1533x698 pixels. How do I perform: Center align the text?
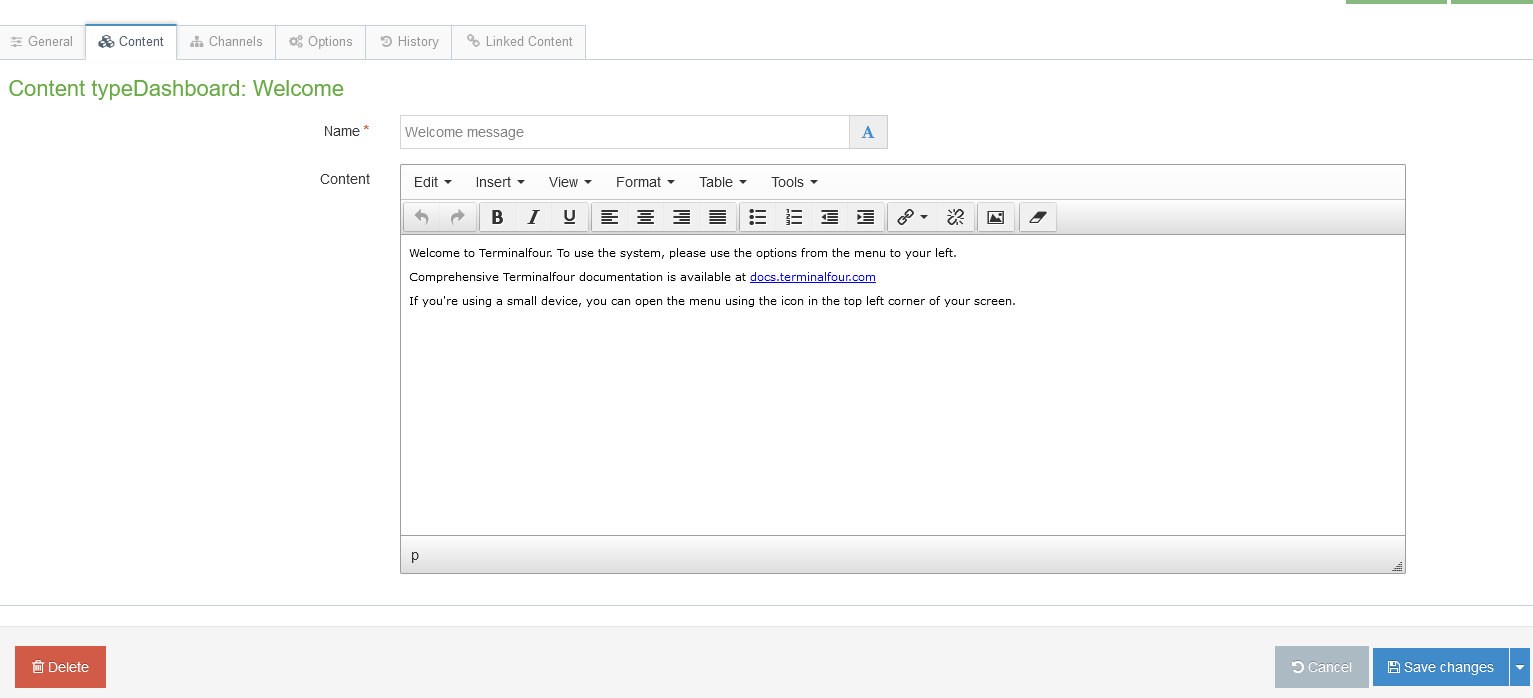(645, 217)
